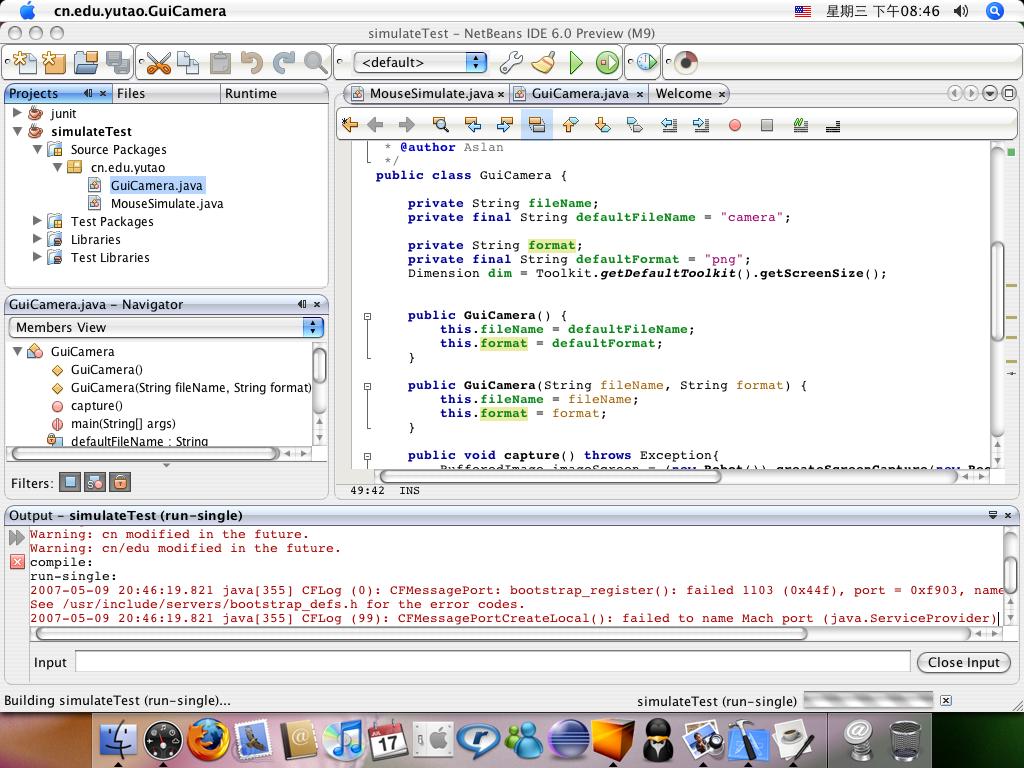Click the clock icon in main toolbar
The width and height of the screenshot is (1024, 768).
tap(647, 63)
